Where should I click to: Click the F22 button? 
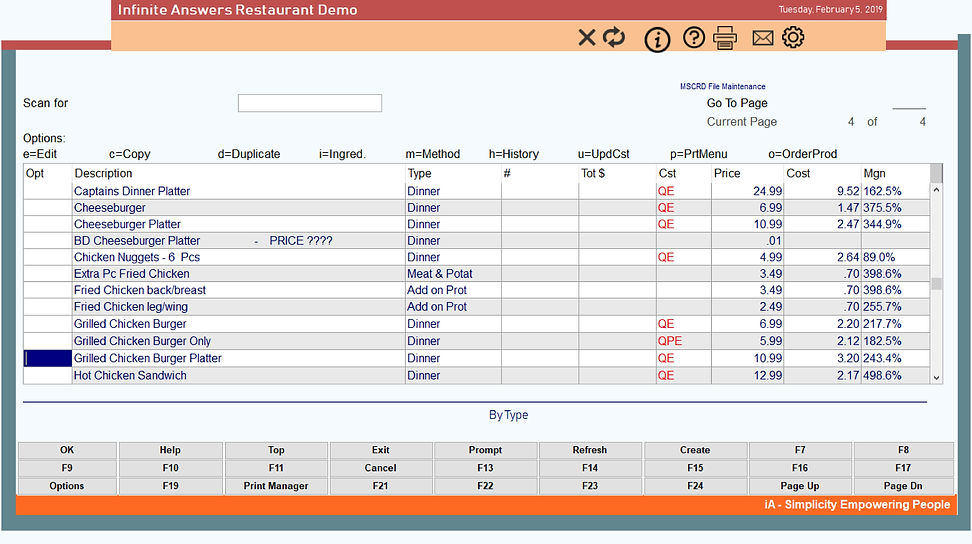click(485, 486)
